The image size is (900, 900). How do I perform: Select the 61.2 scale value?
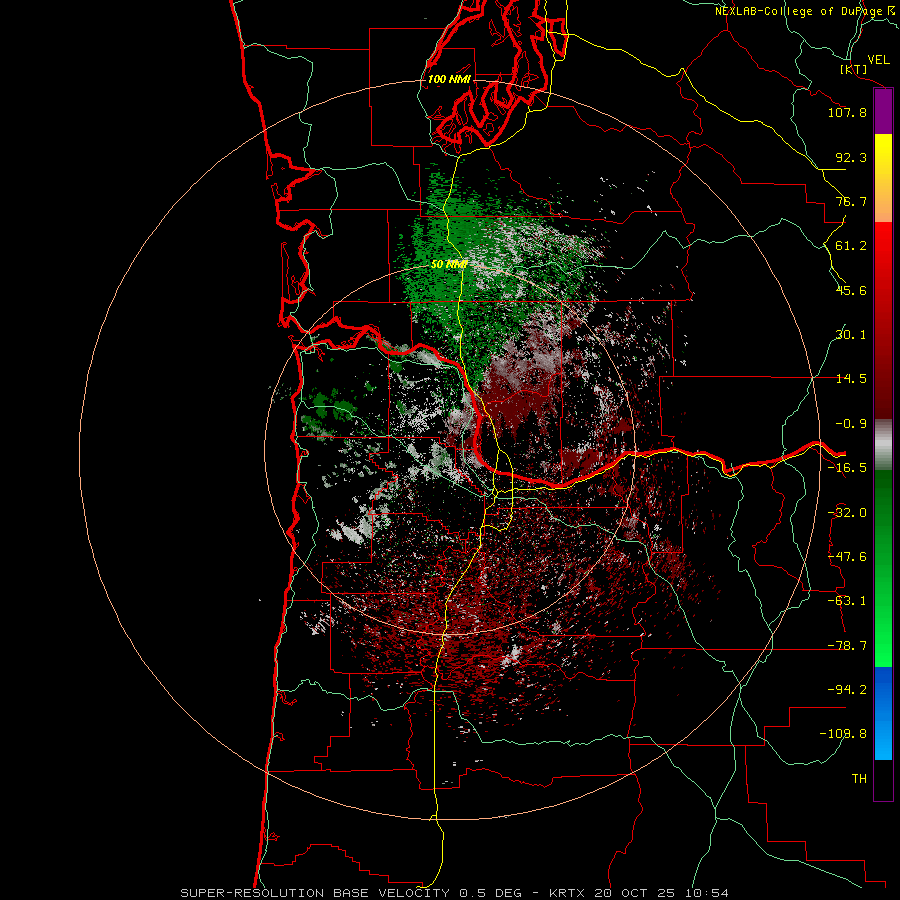click(x=851, y=246)
